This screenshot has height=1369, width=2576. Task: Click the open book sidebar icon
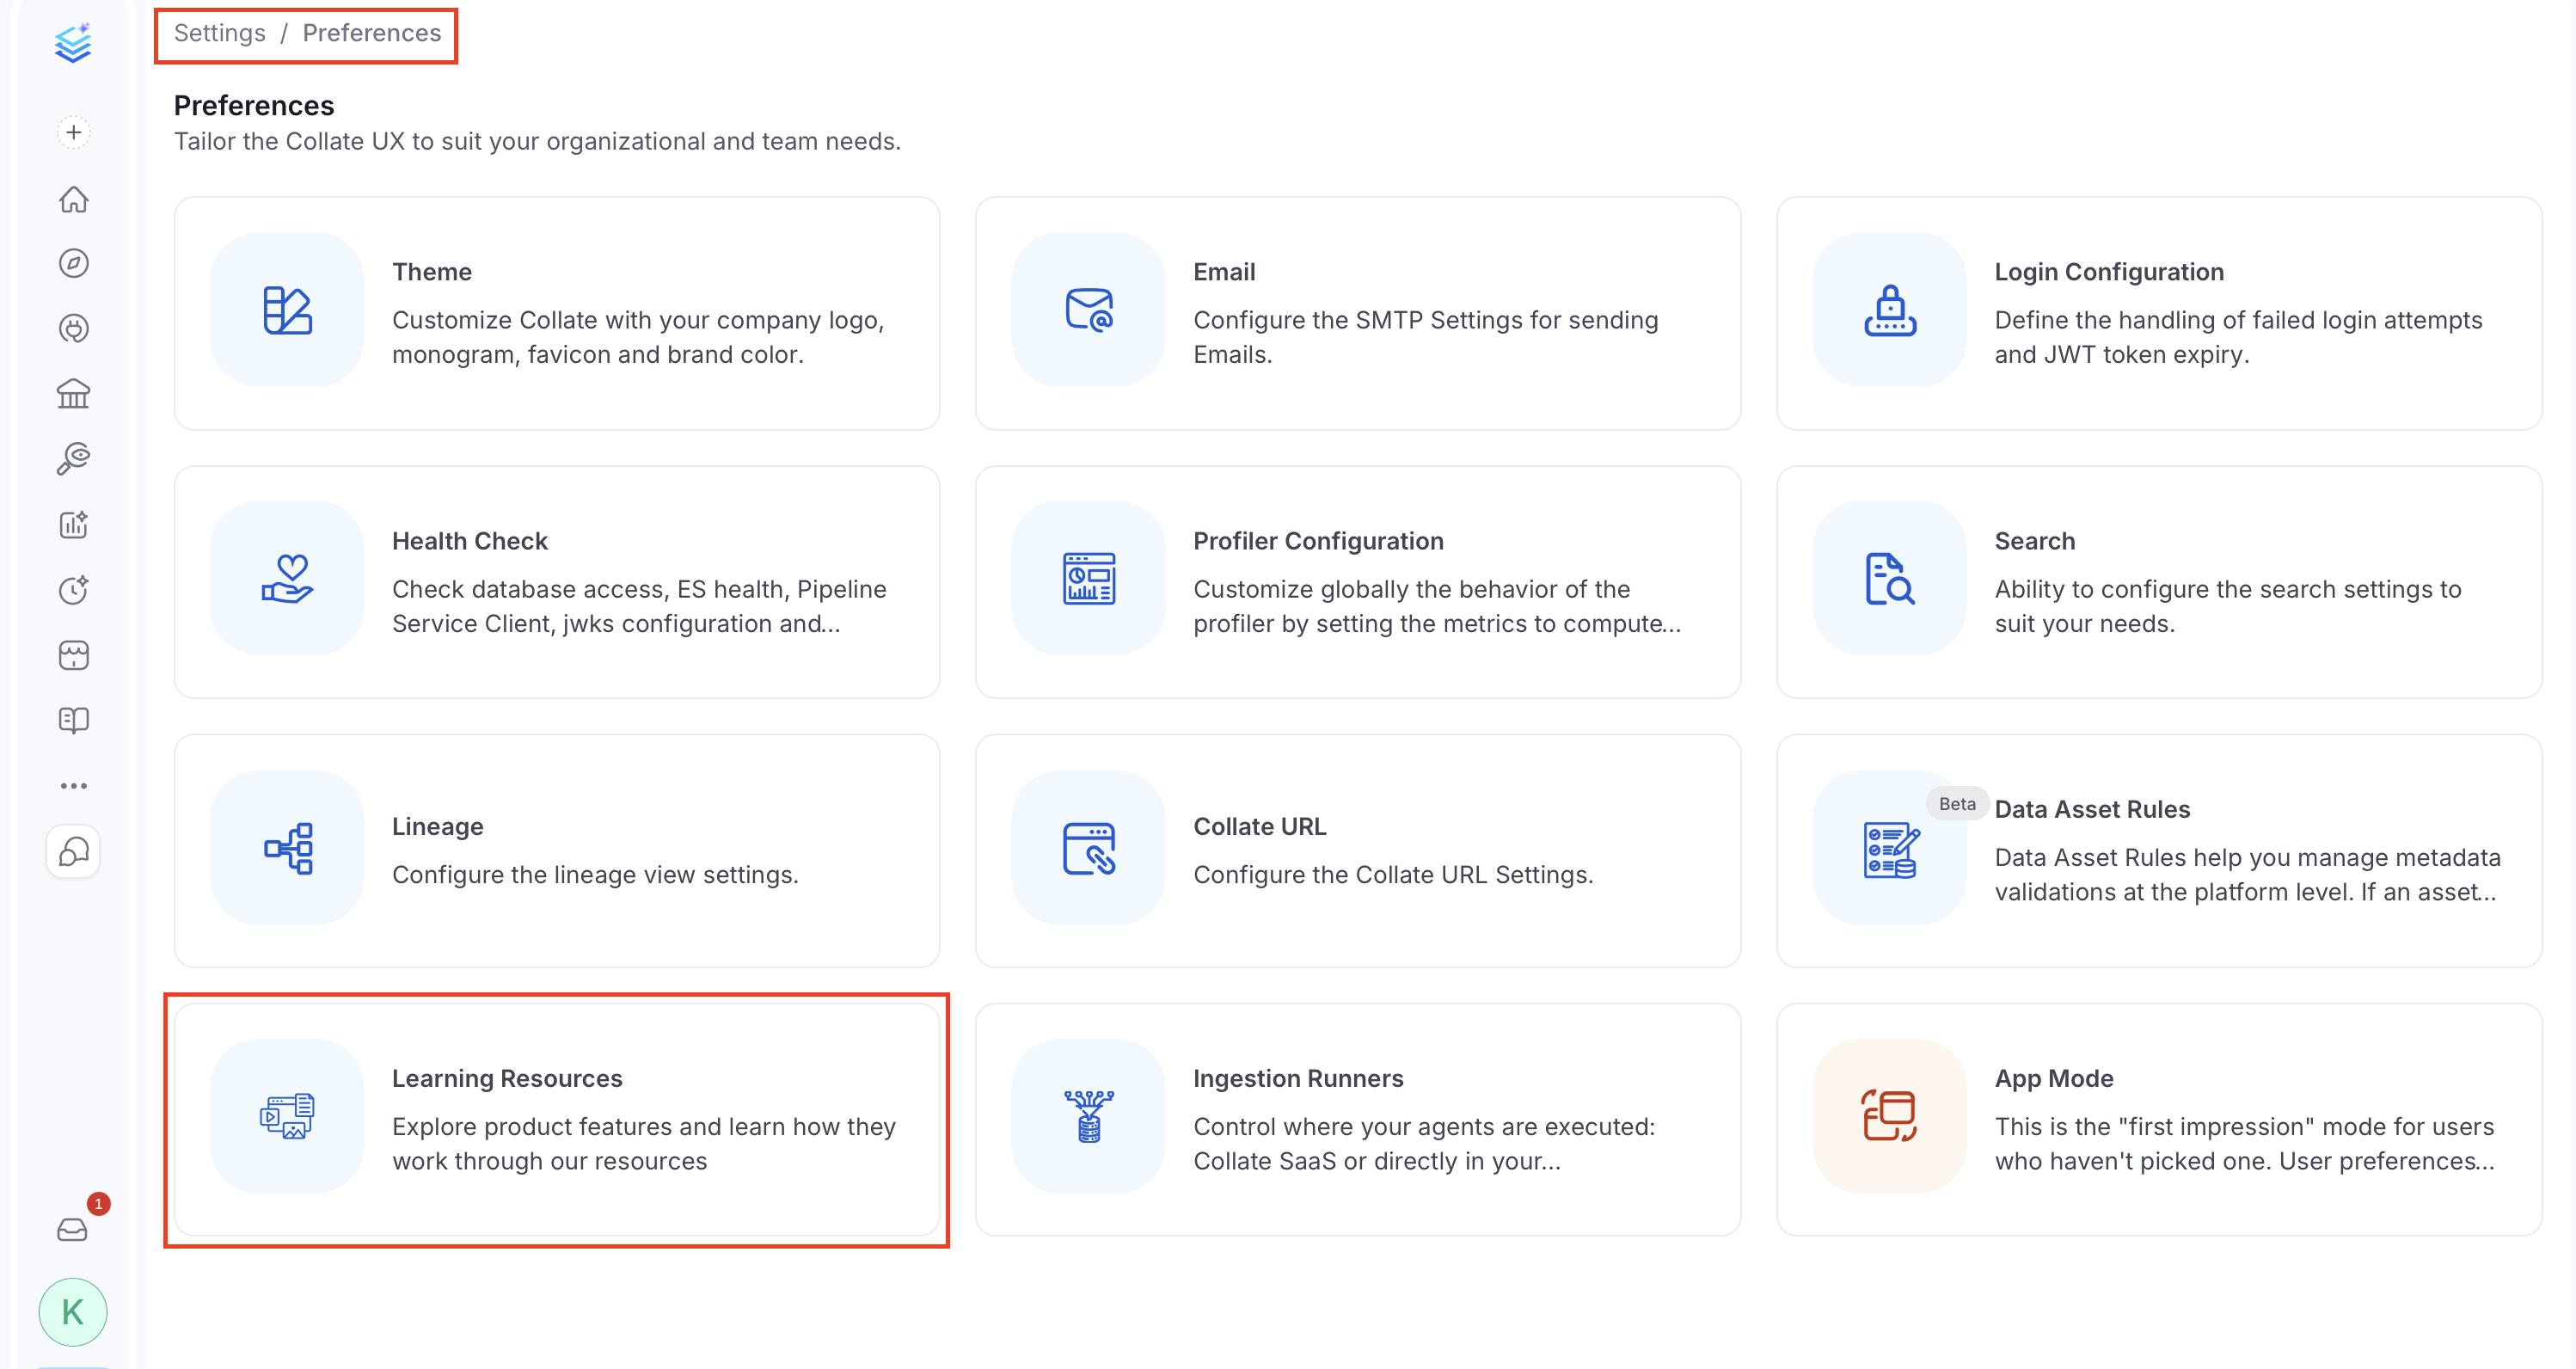coord(73,720)
